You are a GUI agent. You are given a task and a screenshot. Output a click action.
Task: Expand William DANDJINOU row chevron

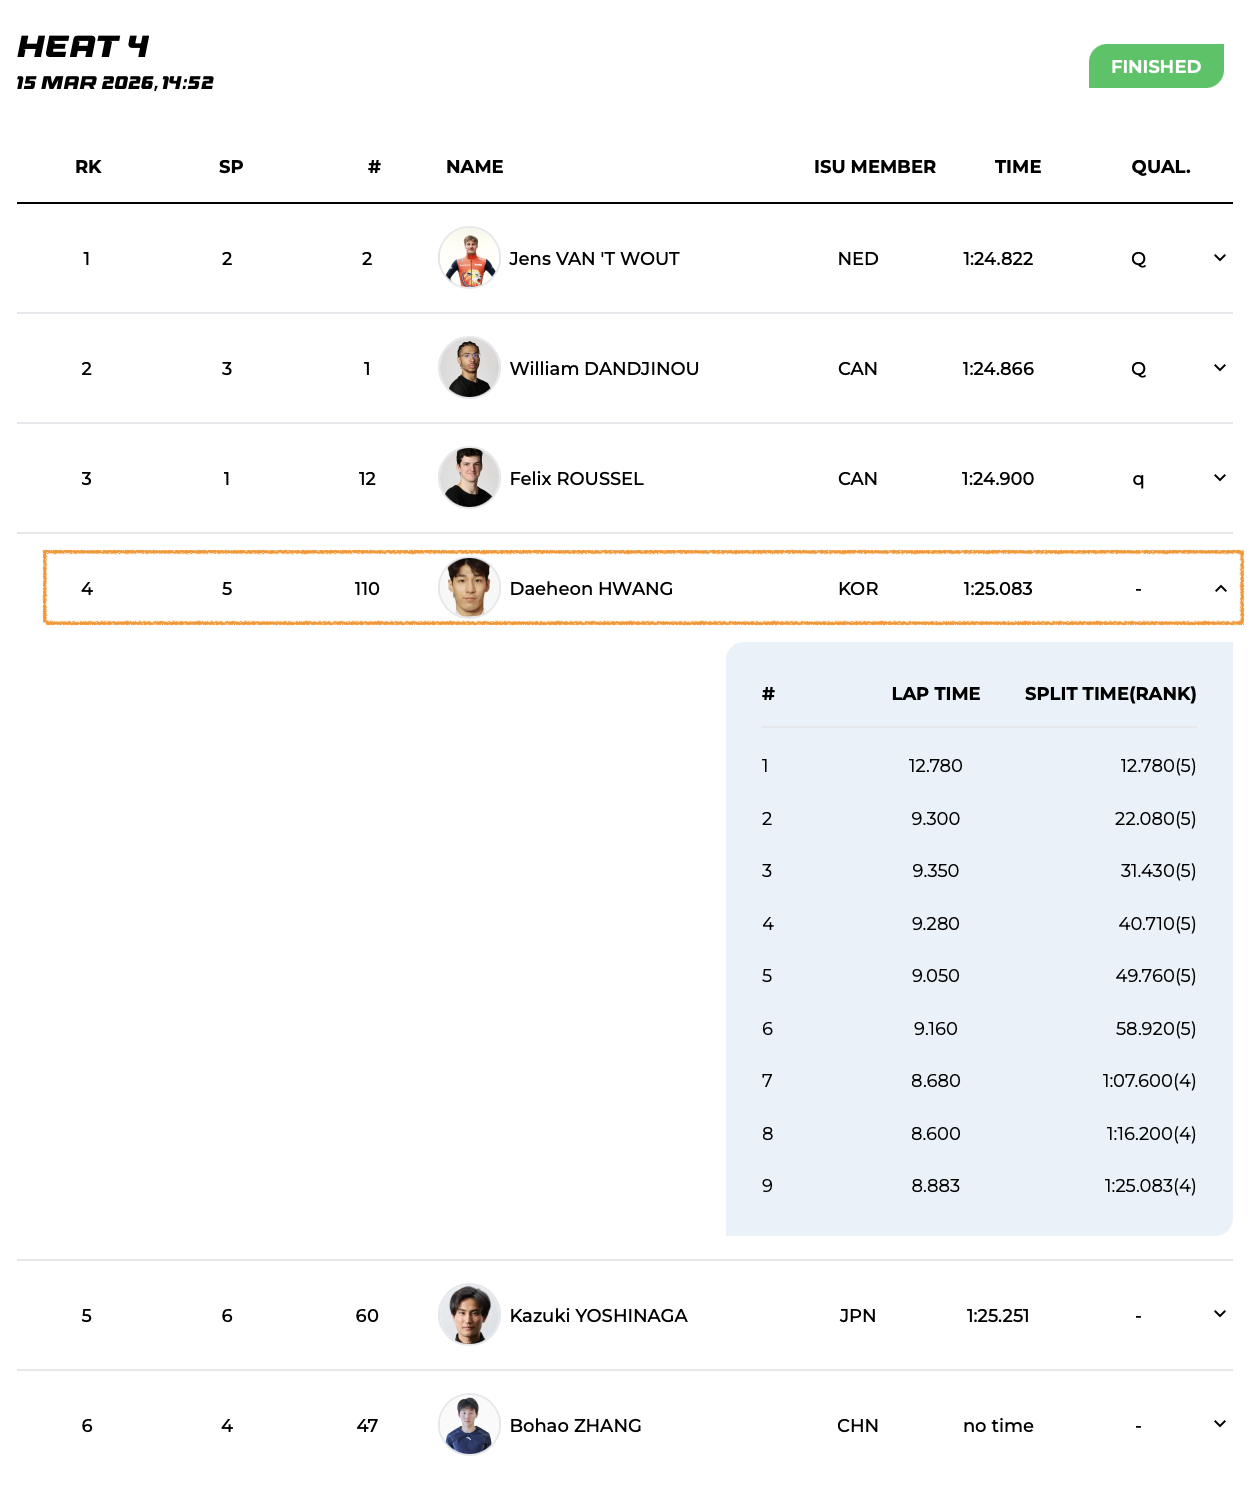pyautogui.click(x=1219, y=368)
